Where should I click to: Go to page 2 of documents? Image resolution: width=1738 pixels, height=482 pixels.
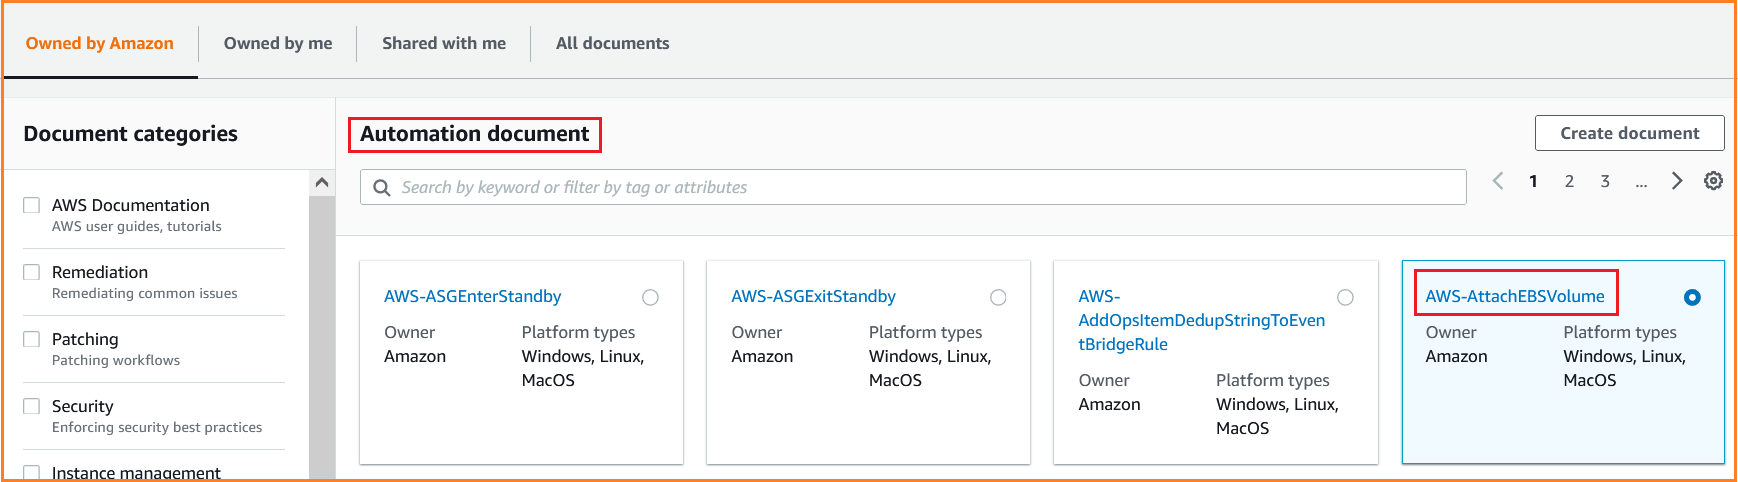[1569, 181]
